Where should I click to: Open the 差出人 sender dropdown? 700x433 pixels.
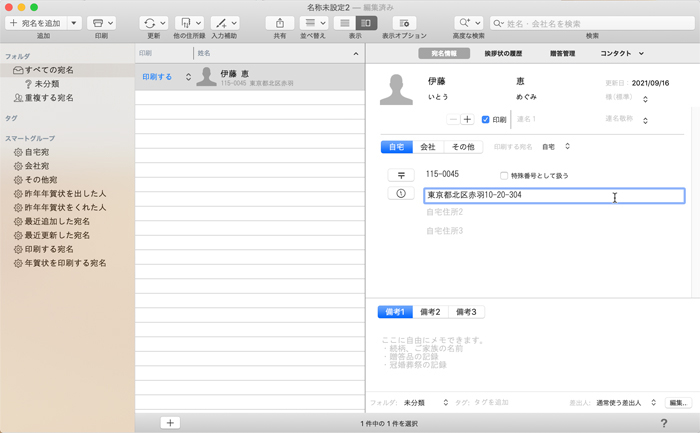coord(626,402)
